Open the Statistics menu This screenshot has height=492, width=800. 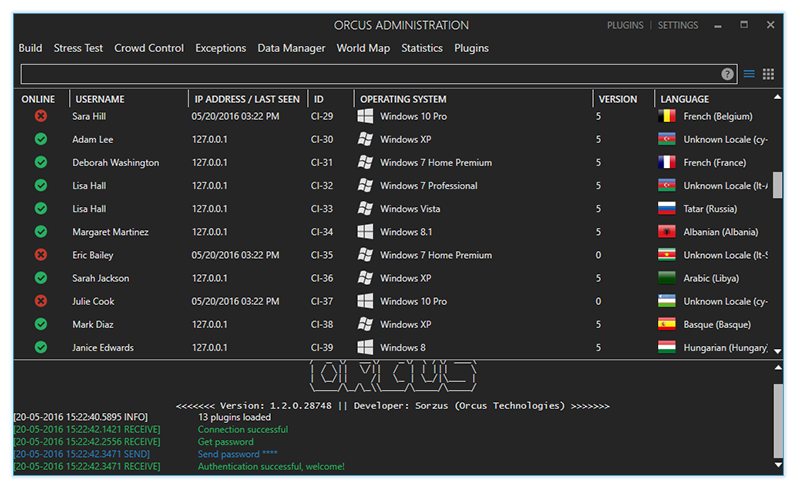click(x=422, y=48)
